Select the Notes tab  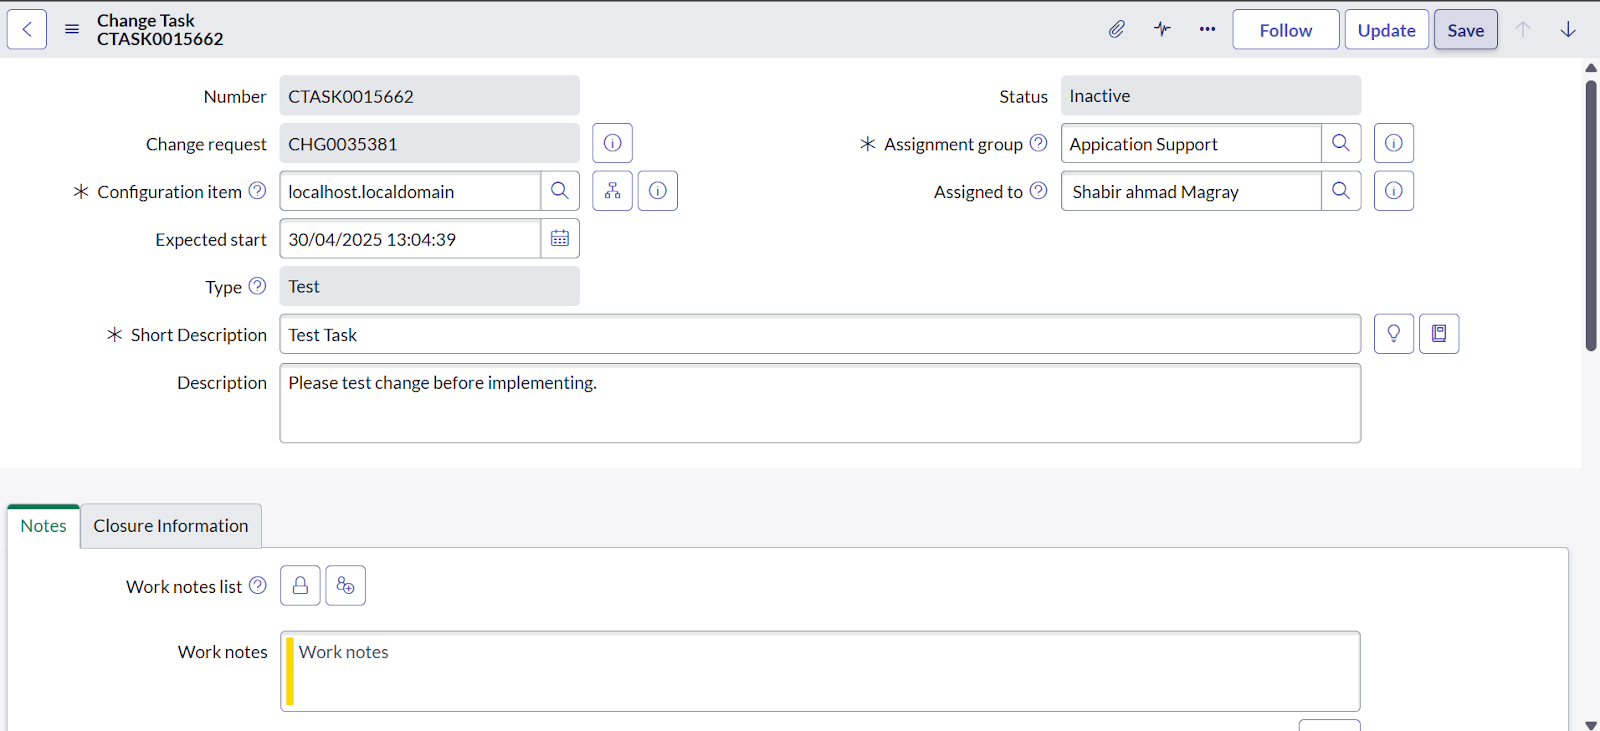pos(44,526)
